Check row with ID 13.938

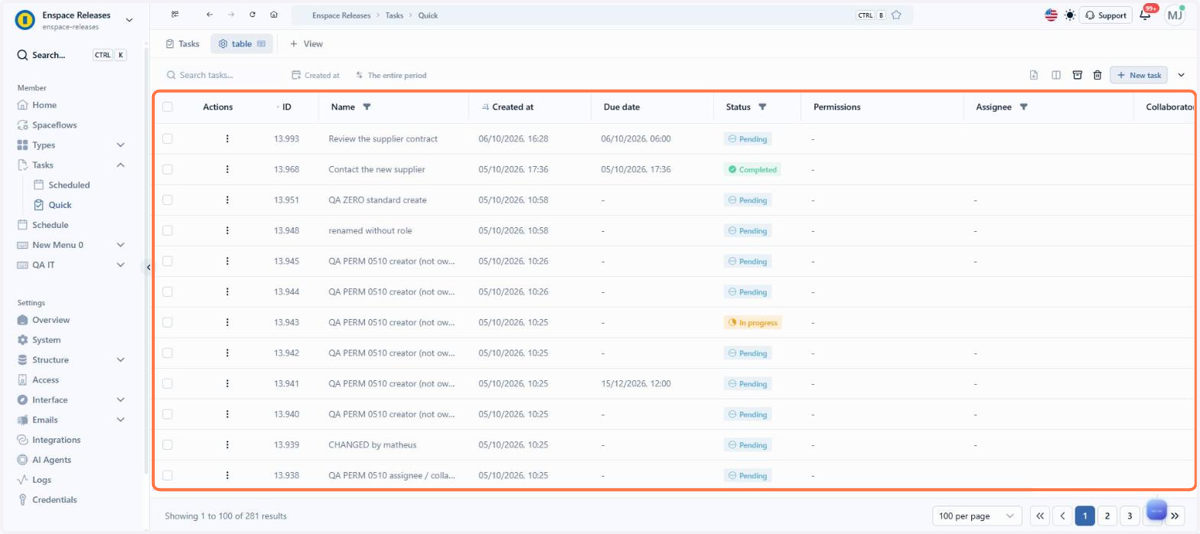point(167,475)
